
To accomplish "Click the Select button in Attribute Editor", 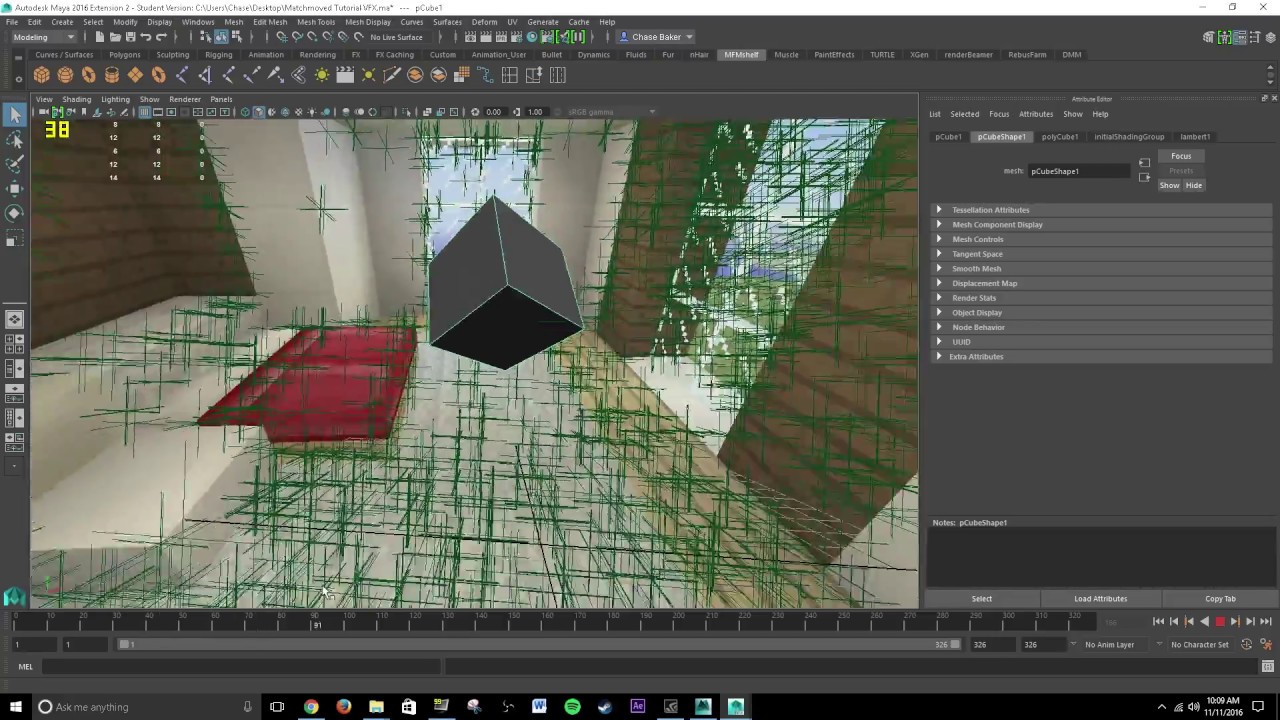I will pos(982,599).
